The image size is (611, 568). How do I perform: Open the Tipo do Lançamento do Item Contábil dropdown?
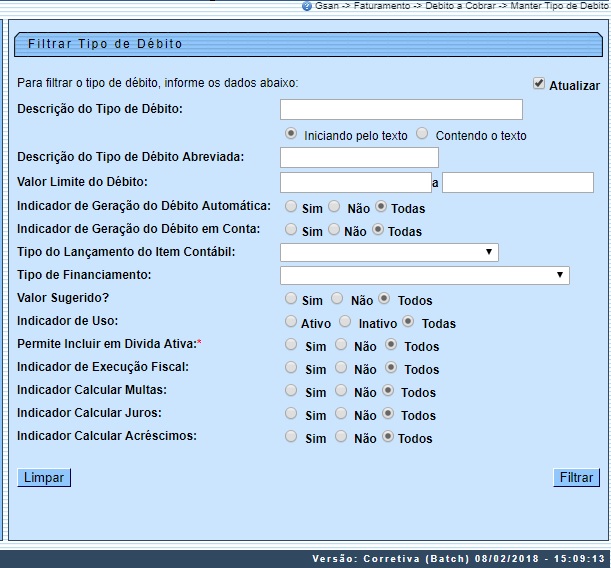click(389, 252)
